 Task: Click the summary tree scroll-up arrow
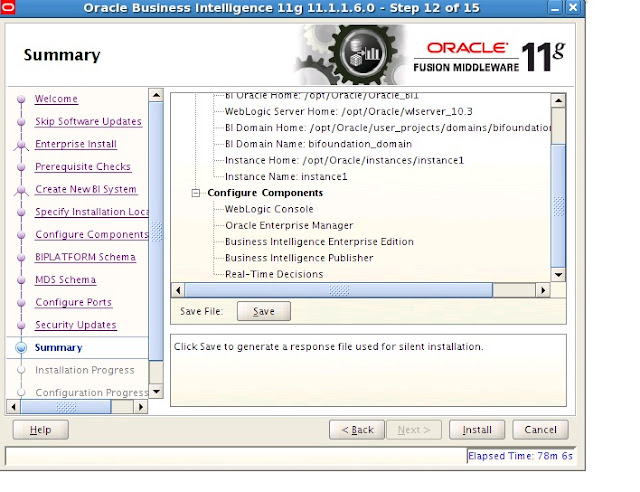558,100
